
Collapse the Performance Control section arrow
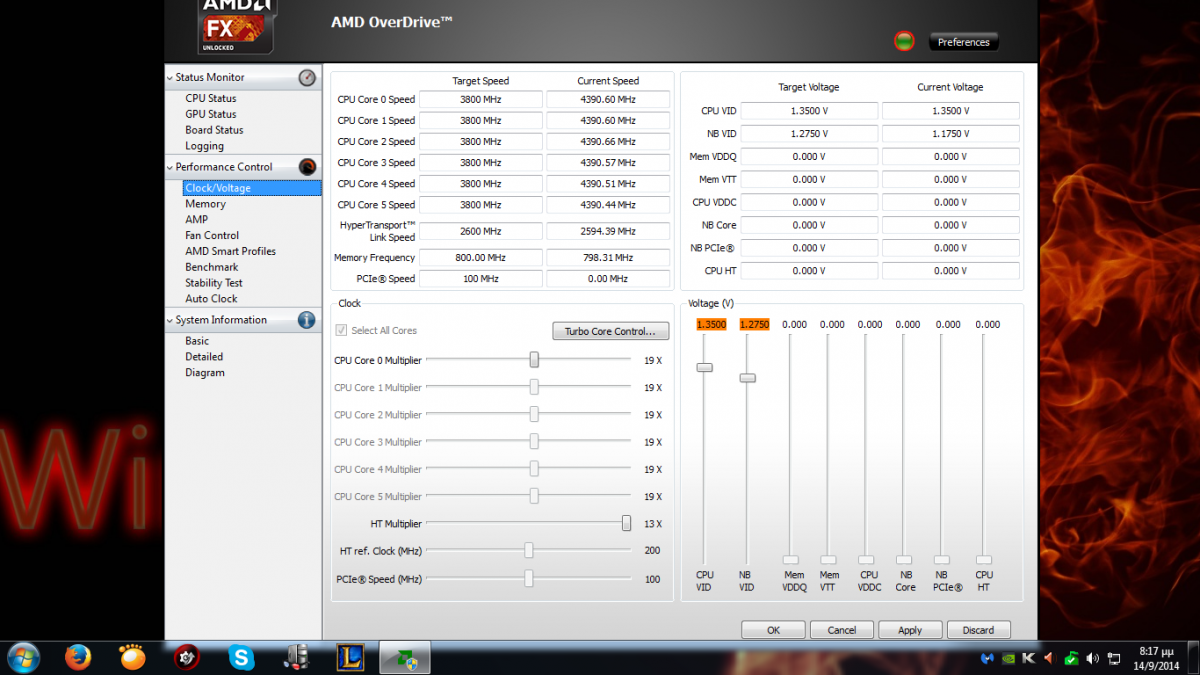(170, 167)
